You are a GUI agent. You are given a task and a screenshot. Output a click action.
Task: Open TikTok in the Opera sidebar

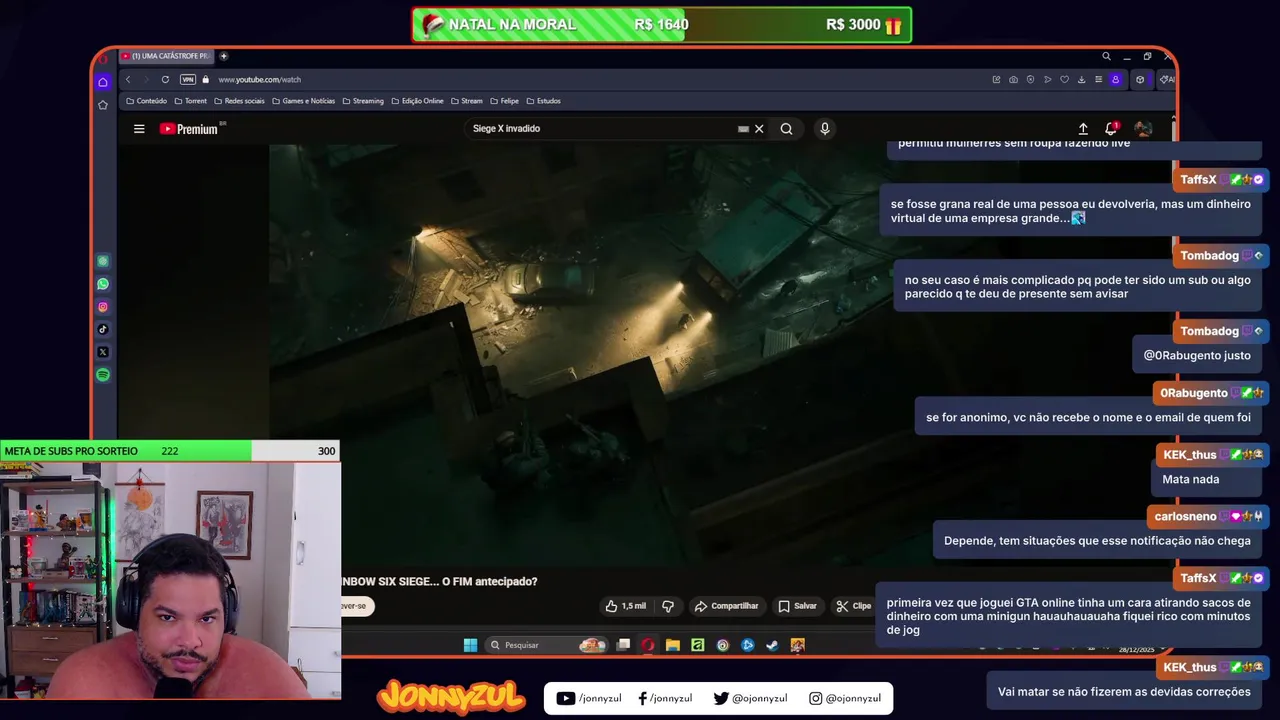pos(103,329)
